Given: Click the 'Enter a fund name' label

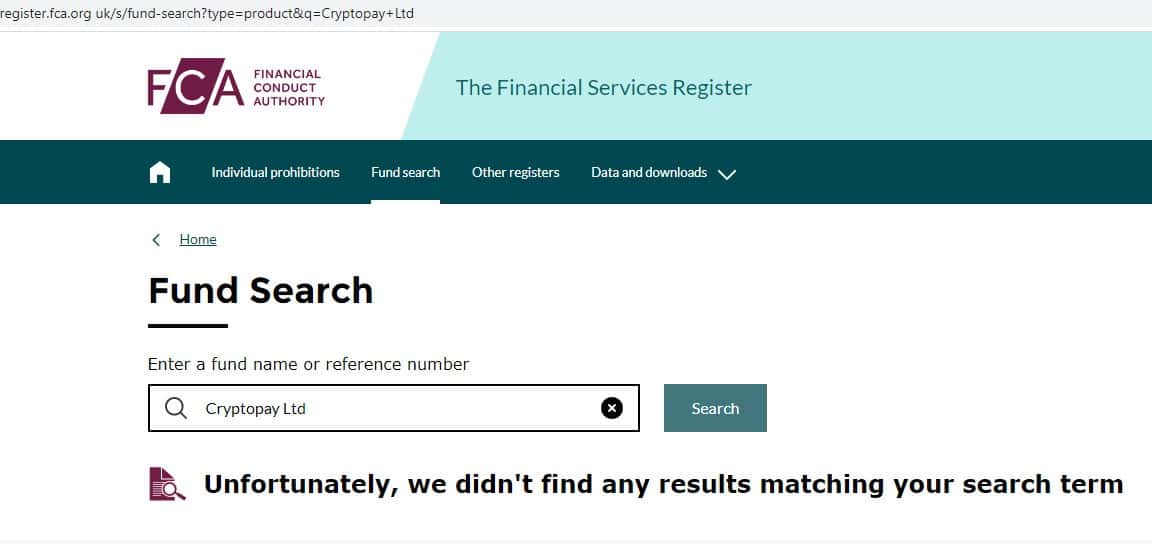Looking at the screenshot, I should pos(308,364).
